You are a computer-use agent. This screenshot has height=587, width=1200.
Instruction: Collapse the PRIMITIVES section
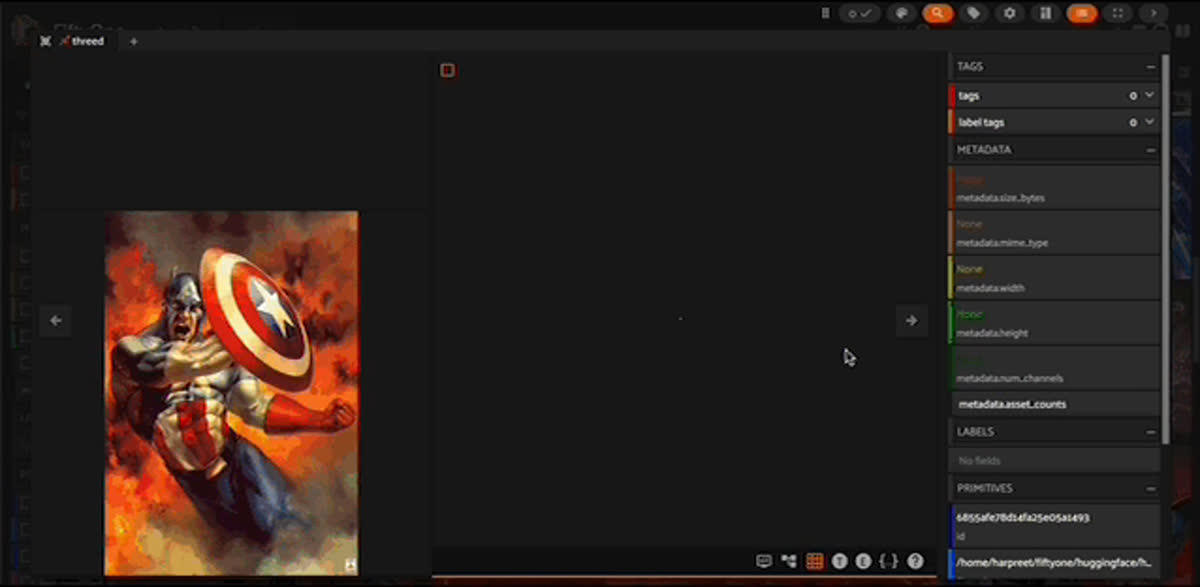(1151, 489)
